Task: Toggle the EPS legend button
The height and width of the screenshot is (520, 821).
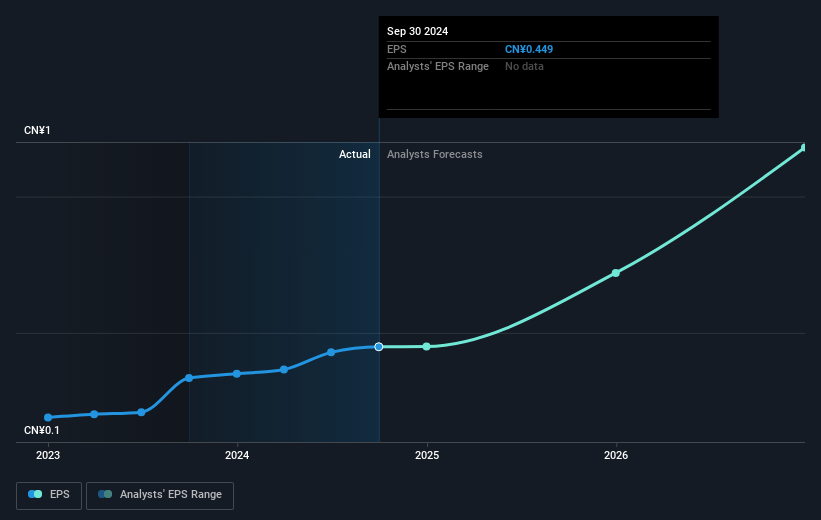Action: (x=49, y=495)
